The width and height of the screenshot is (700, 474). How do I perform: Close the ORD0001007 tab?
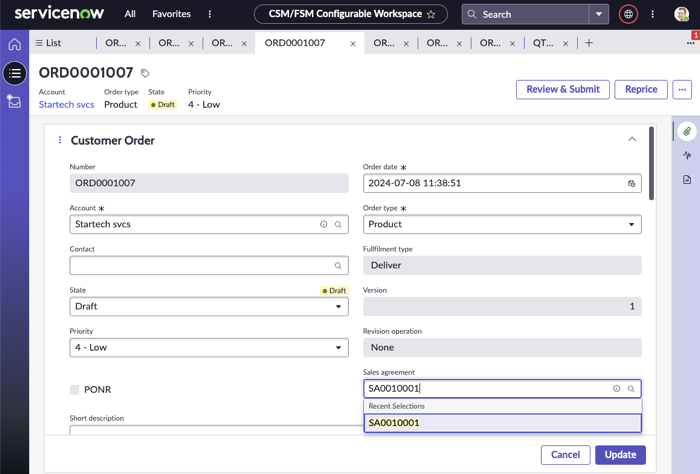pos(353,43)
